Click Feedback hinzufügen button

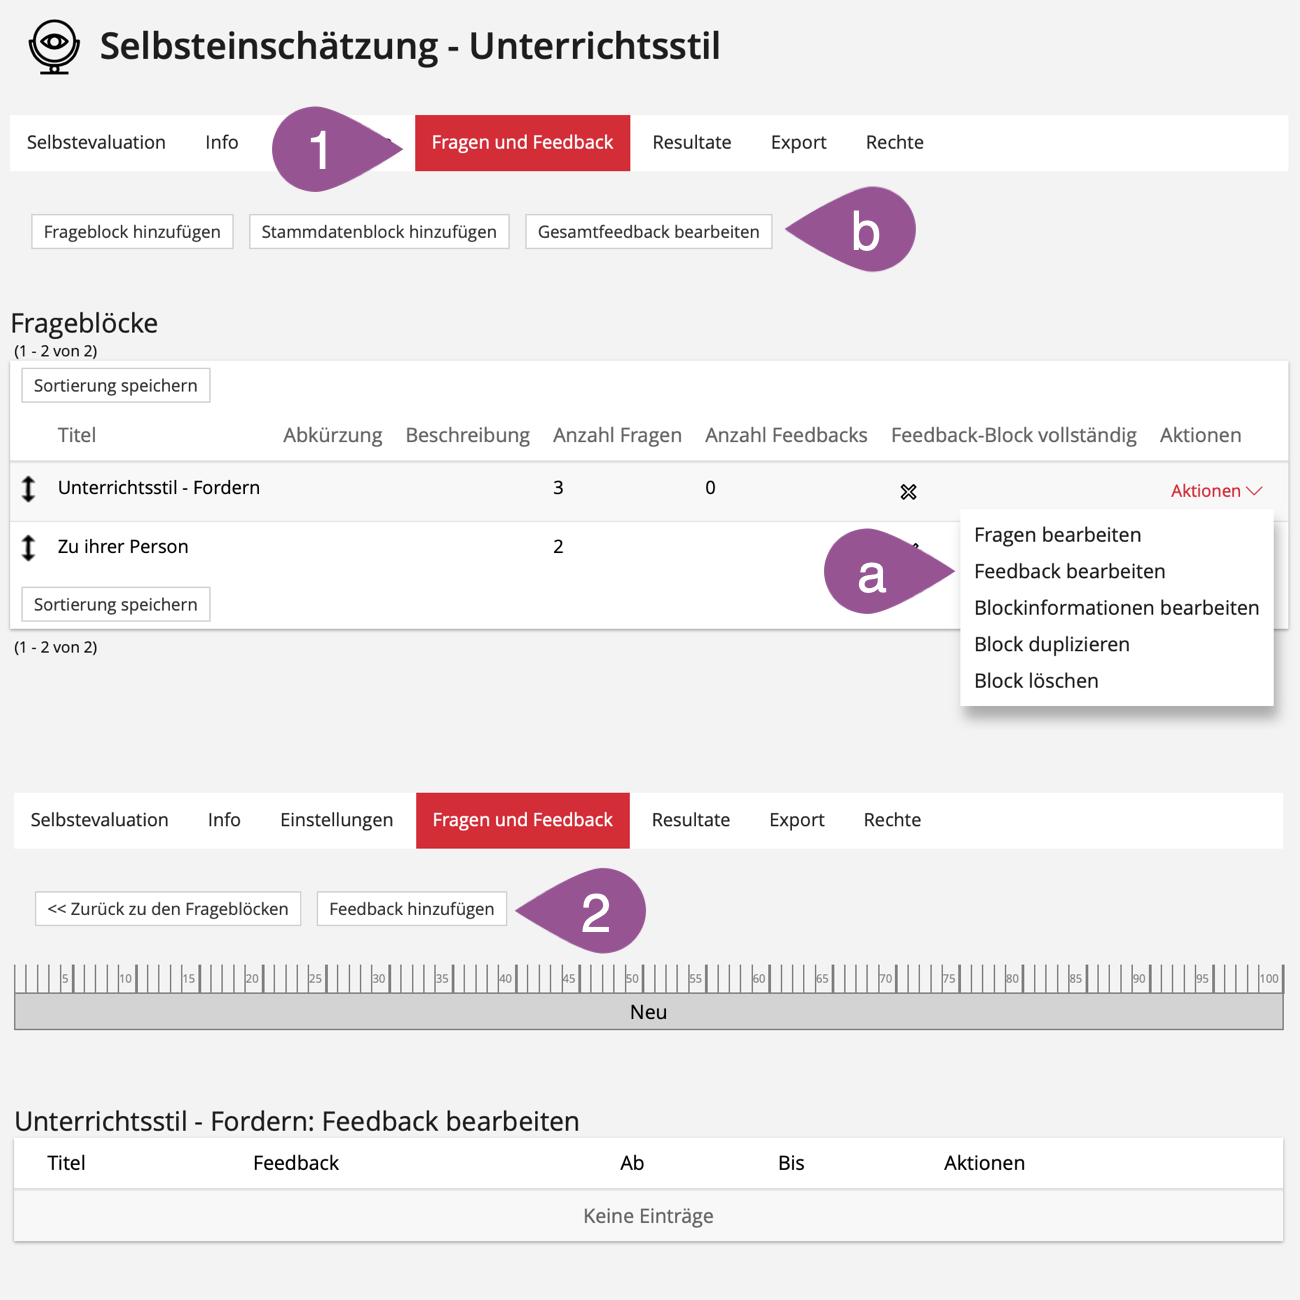tap(411, 909)
